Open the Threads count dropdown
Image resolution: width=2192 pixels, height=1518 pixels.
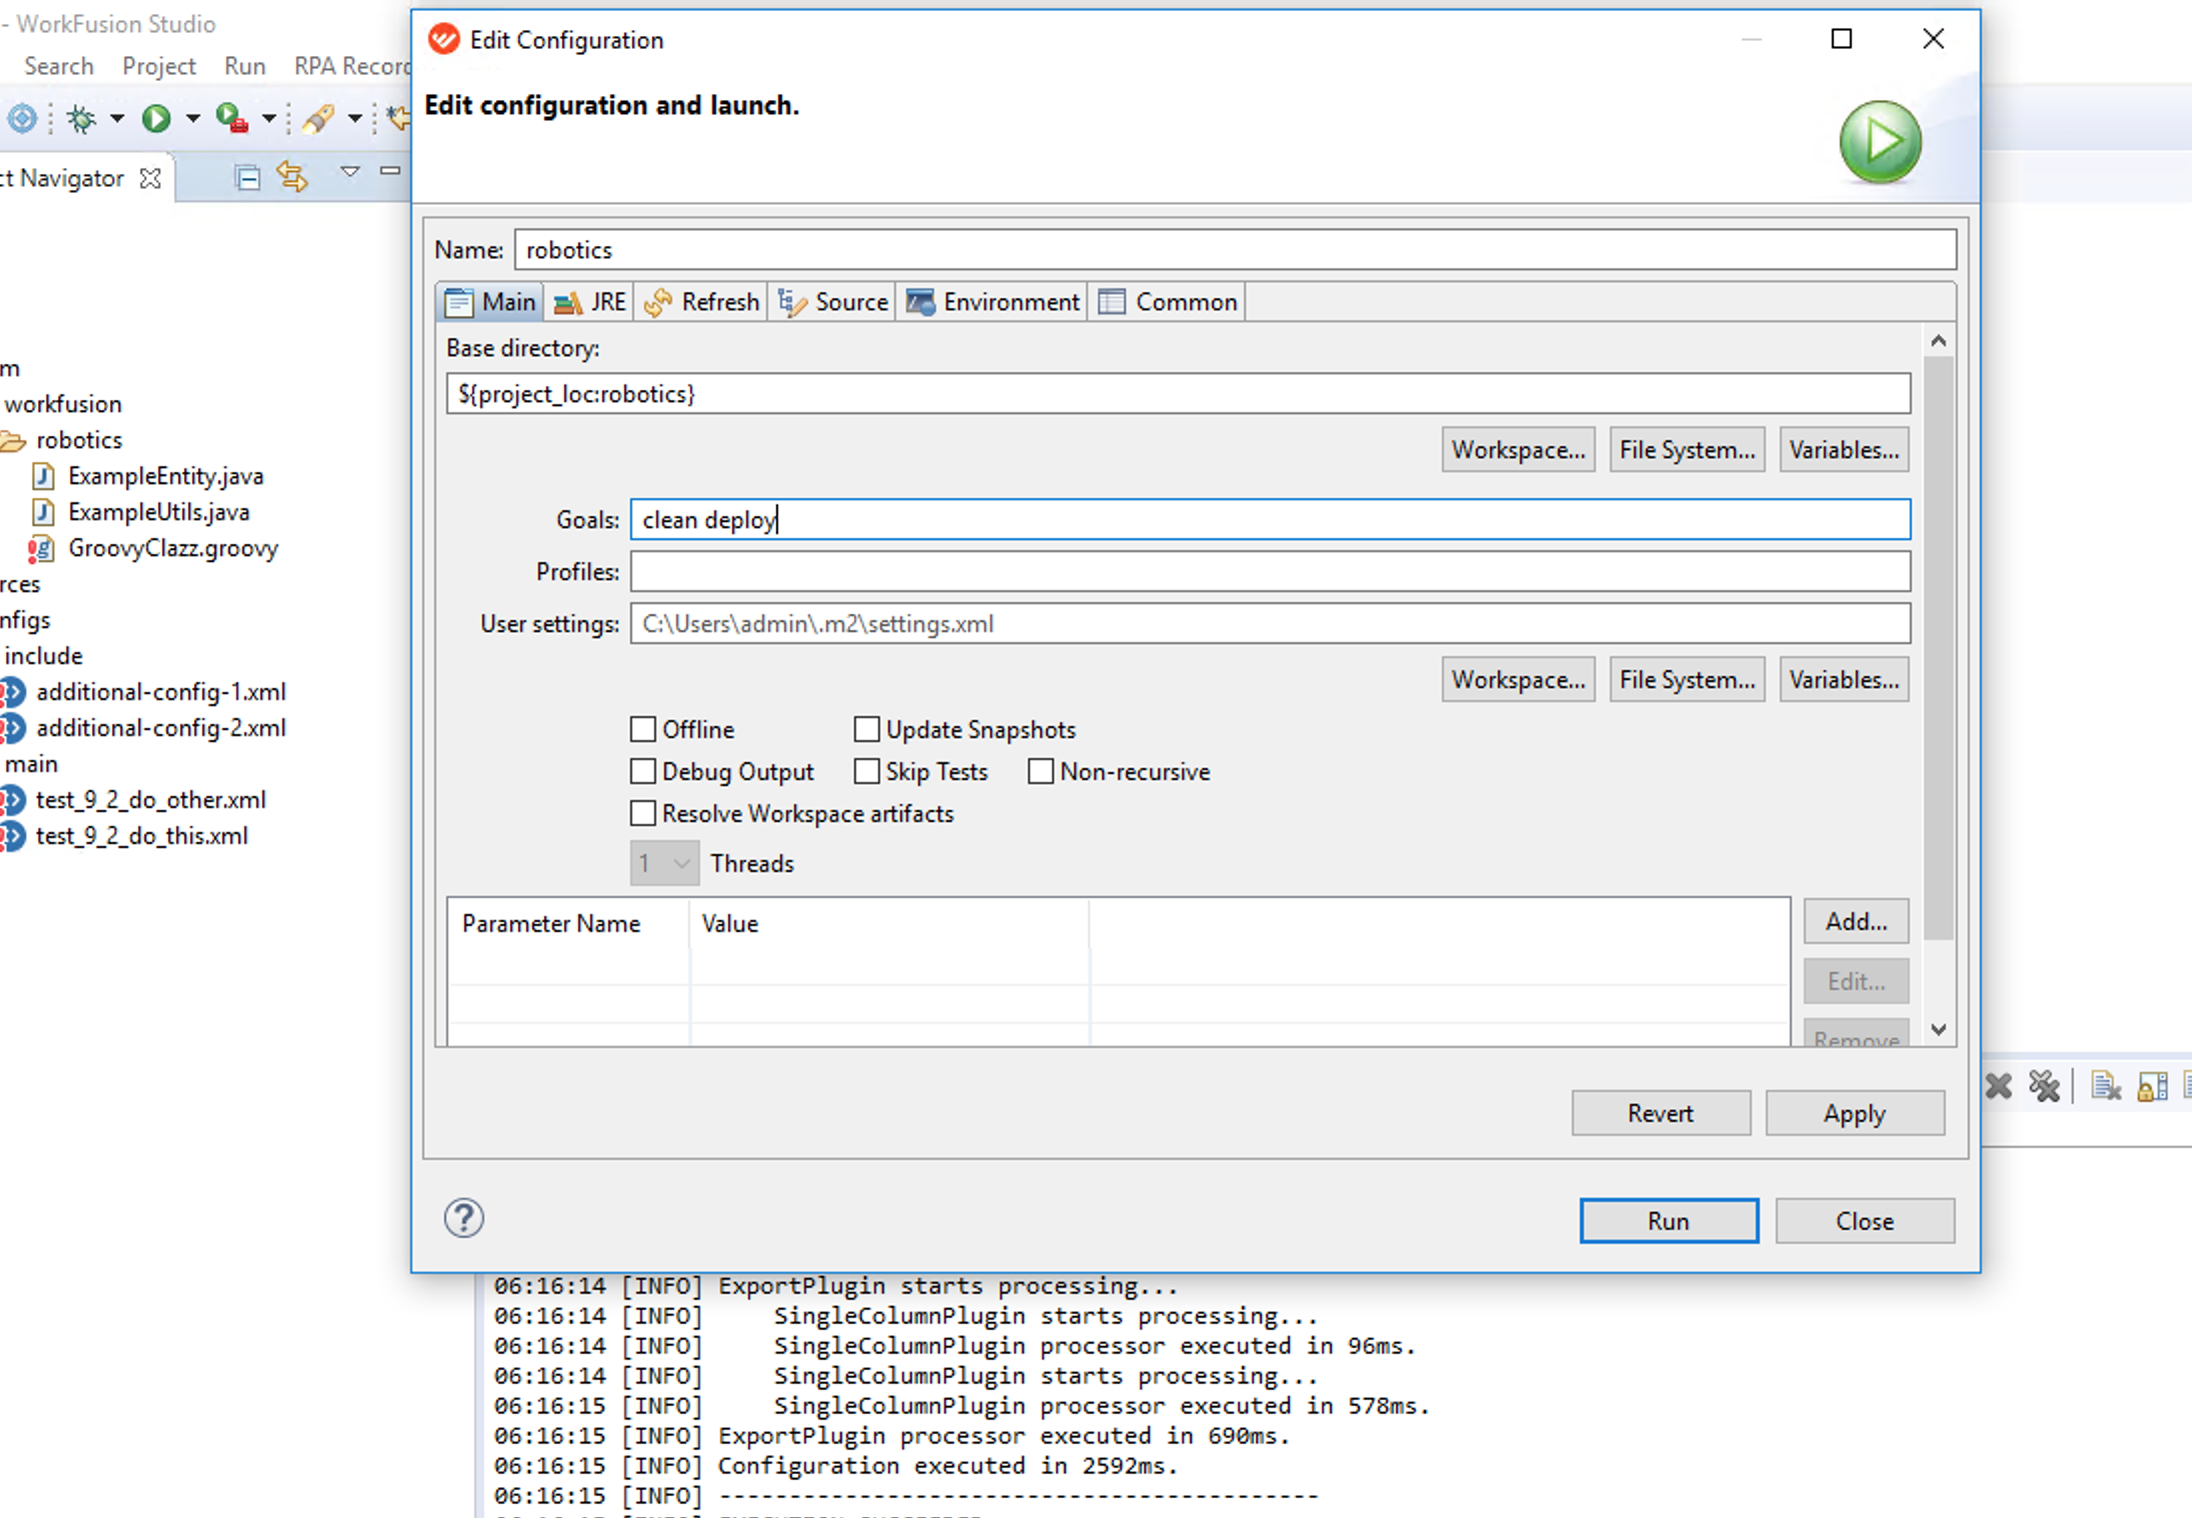[664, 863]
